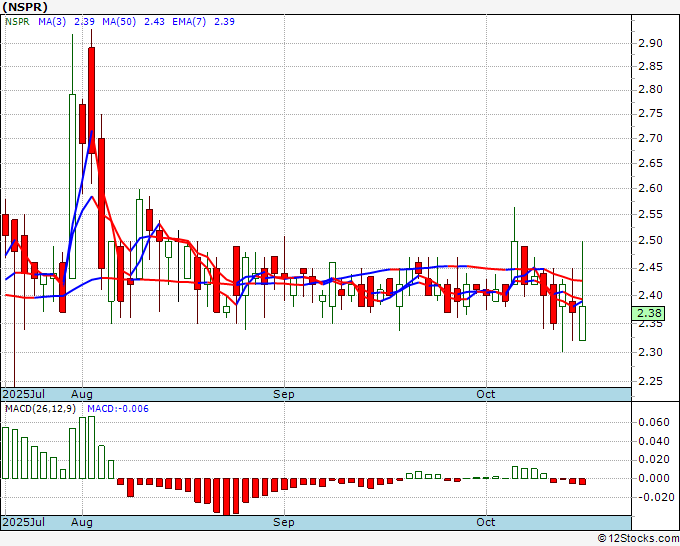Screen dimensions: 680x546
Task: Click the 2.25 price axis label
Action: [x=650, y=381]
